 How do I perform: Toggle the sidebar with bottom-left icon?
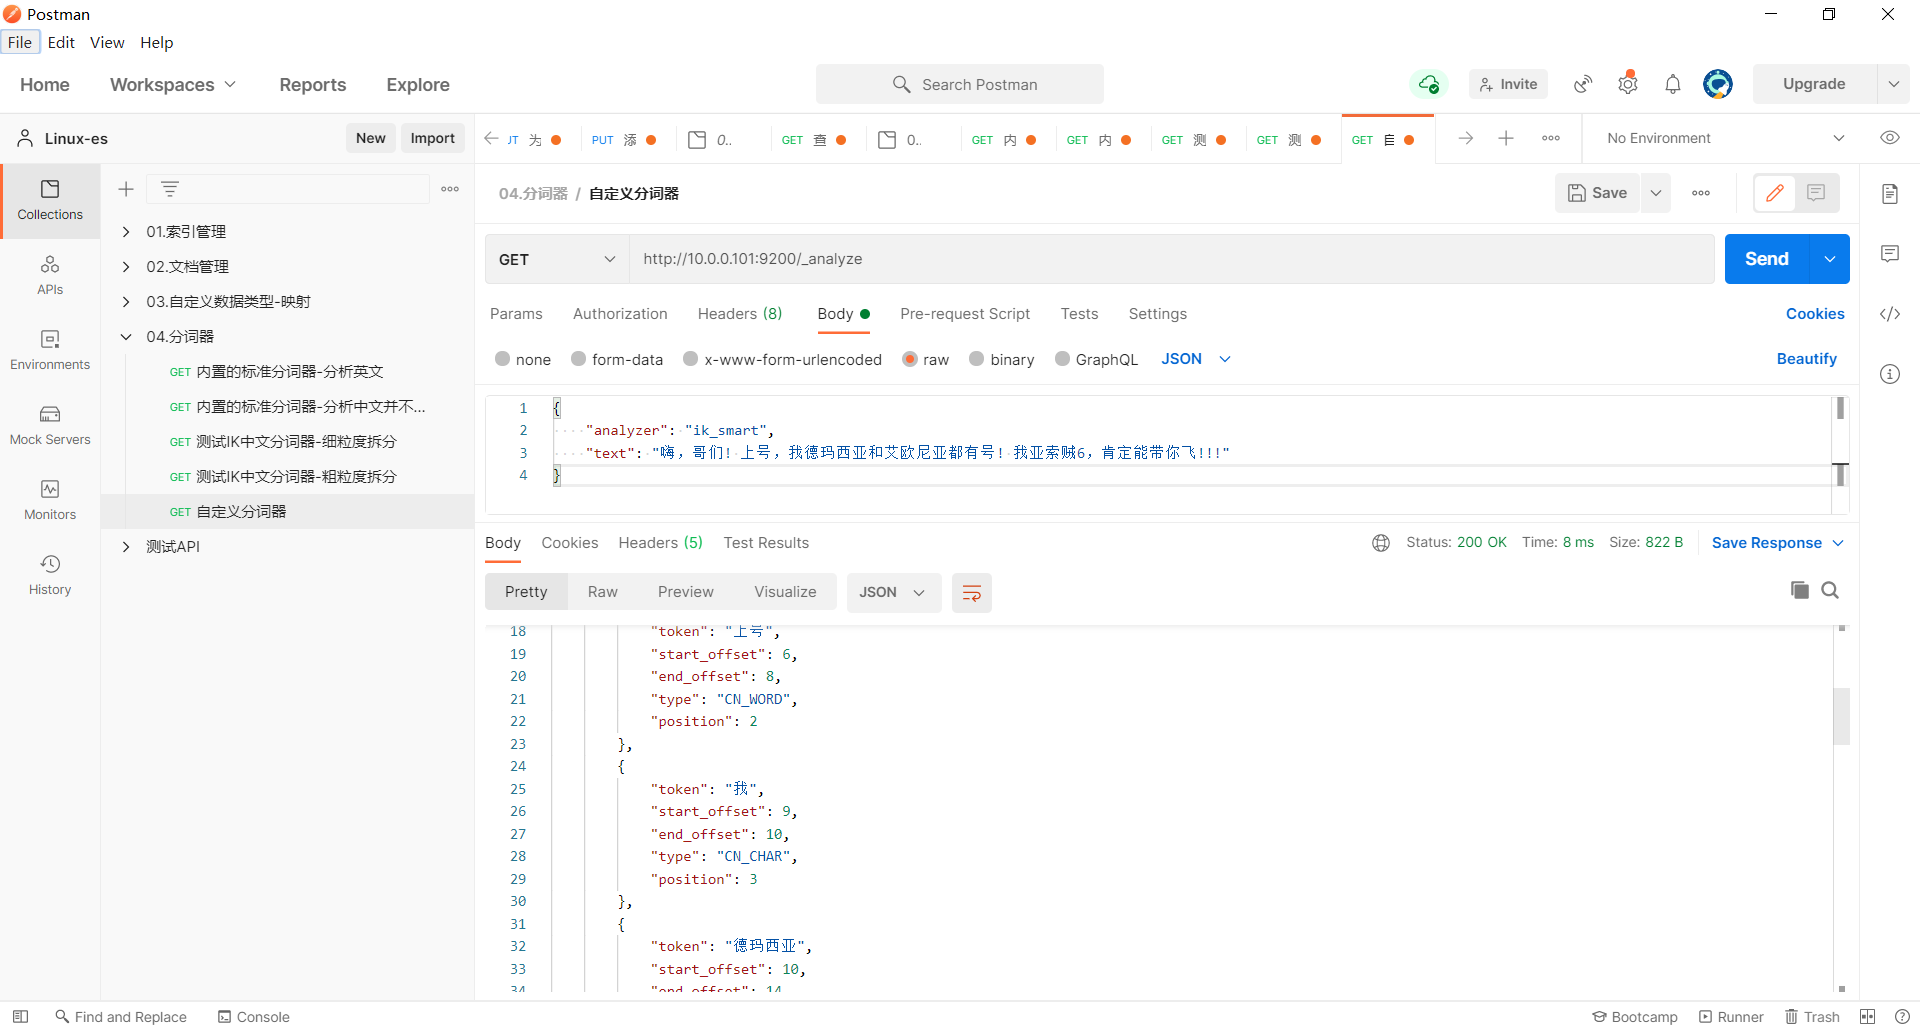(x=20, y=1017)
